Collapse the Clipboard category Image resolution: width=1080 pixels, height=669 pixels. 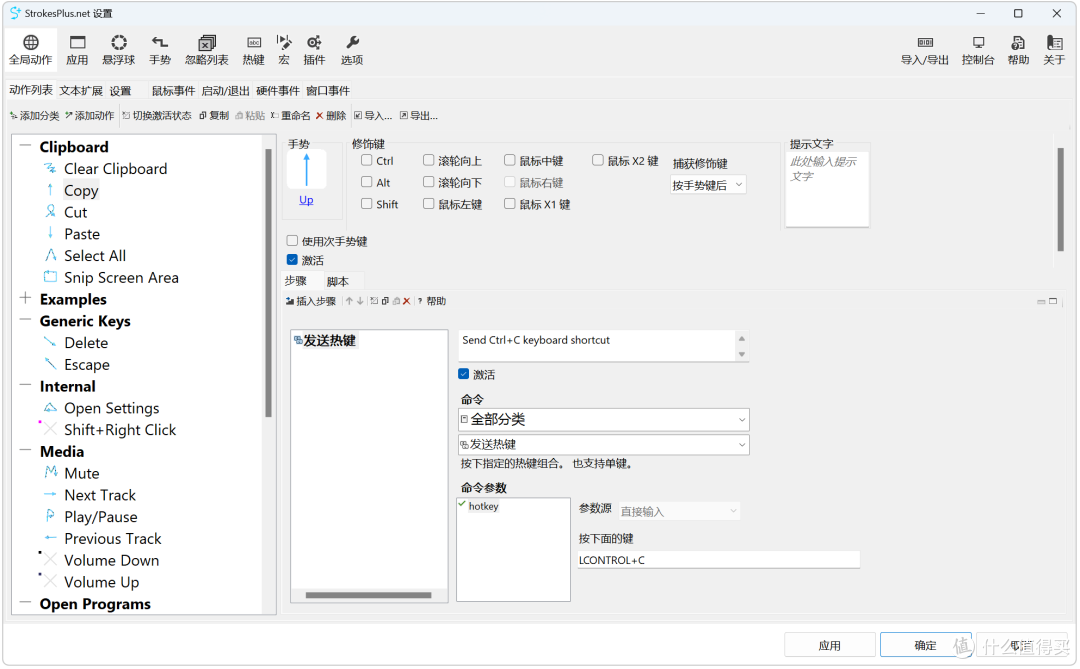[25, 145]
